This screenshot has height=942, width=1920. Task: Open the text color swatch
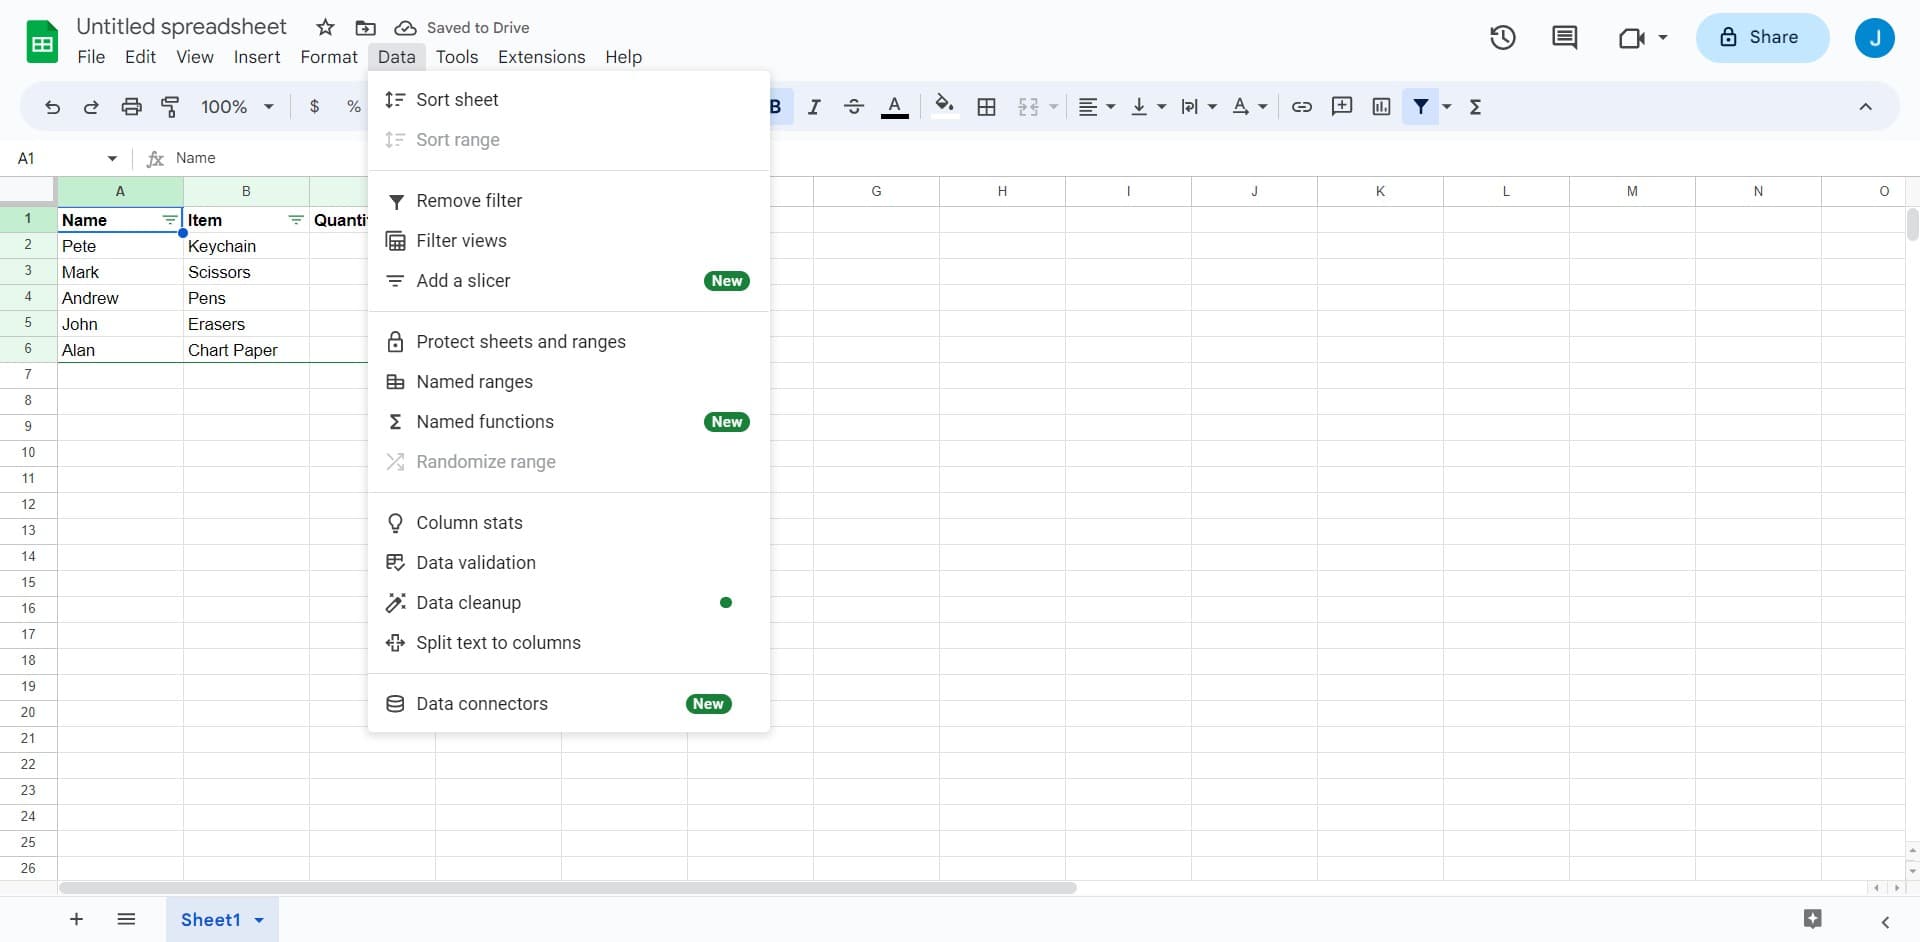click(x=894, y=106)
